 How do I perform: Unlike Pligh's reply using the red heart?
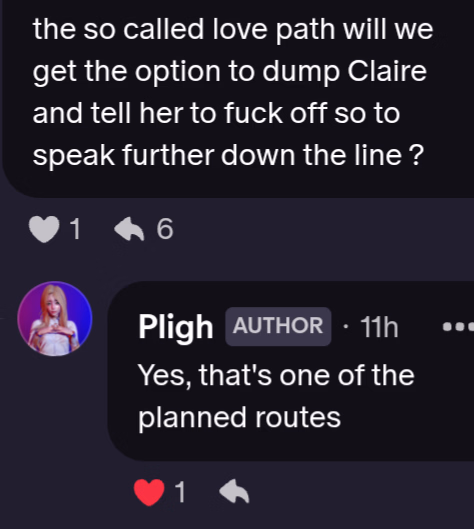click(149, 493)
